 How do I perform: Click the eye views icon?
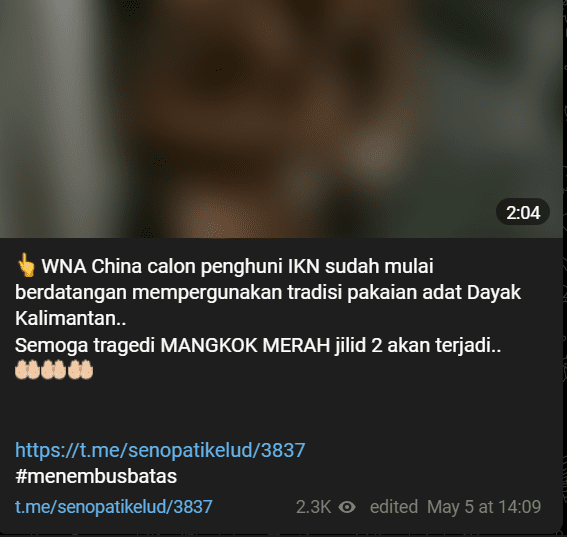(347, 507)
